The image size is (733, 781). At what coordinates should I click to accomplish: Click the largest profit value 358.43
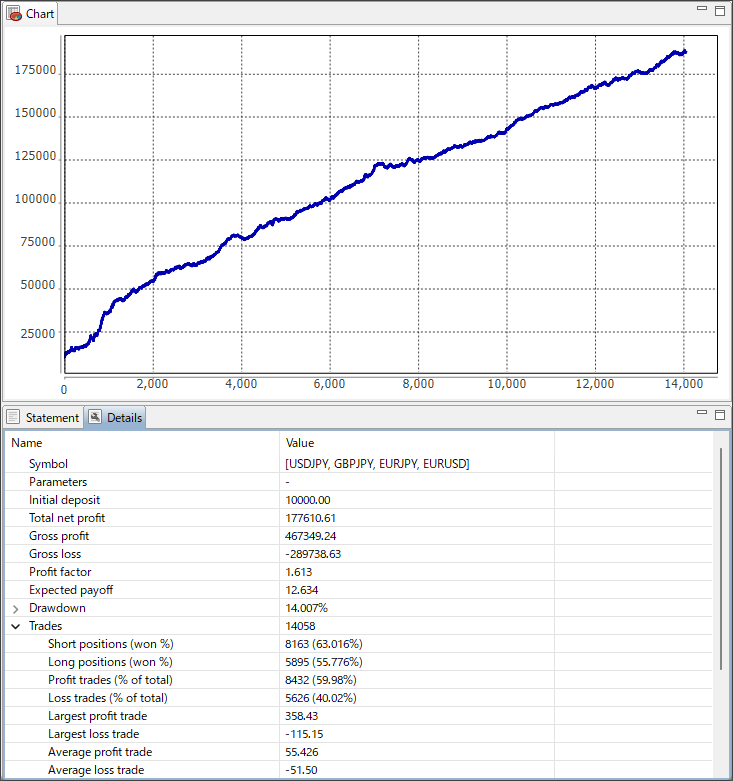tap(301, 716)
